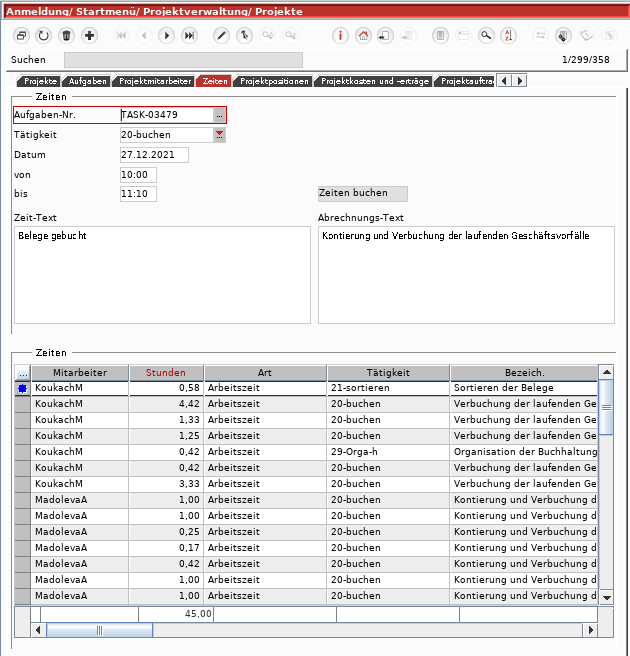
Task: Click the refresh icon in toolbar
Action: (43, 35)
